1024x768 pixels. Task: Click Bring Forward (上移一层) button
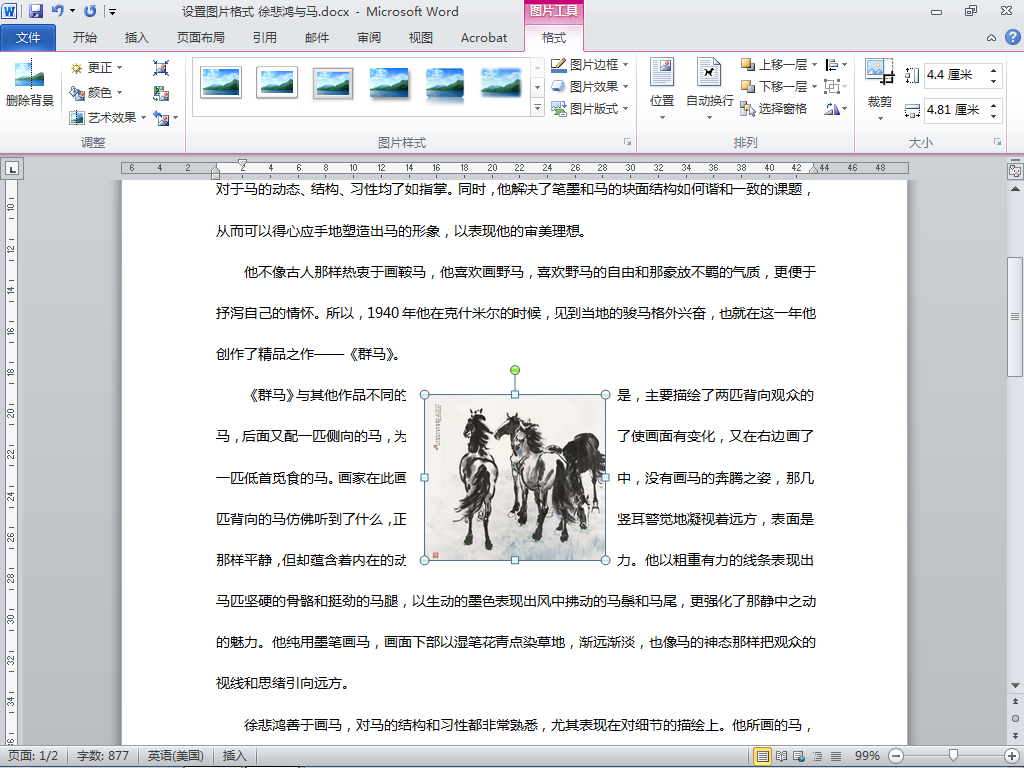pyautogui.click(x=775, y=65)
